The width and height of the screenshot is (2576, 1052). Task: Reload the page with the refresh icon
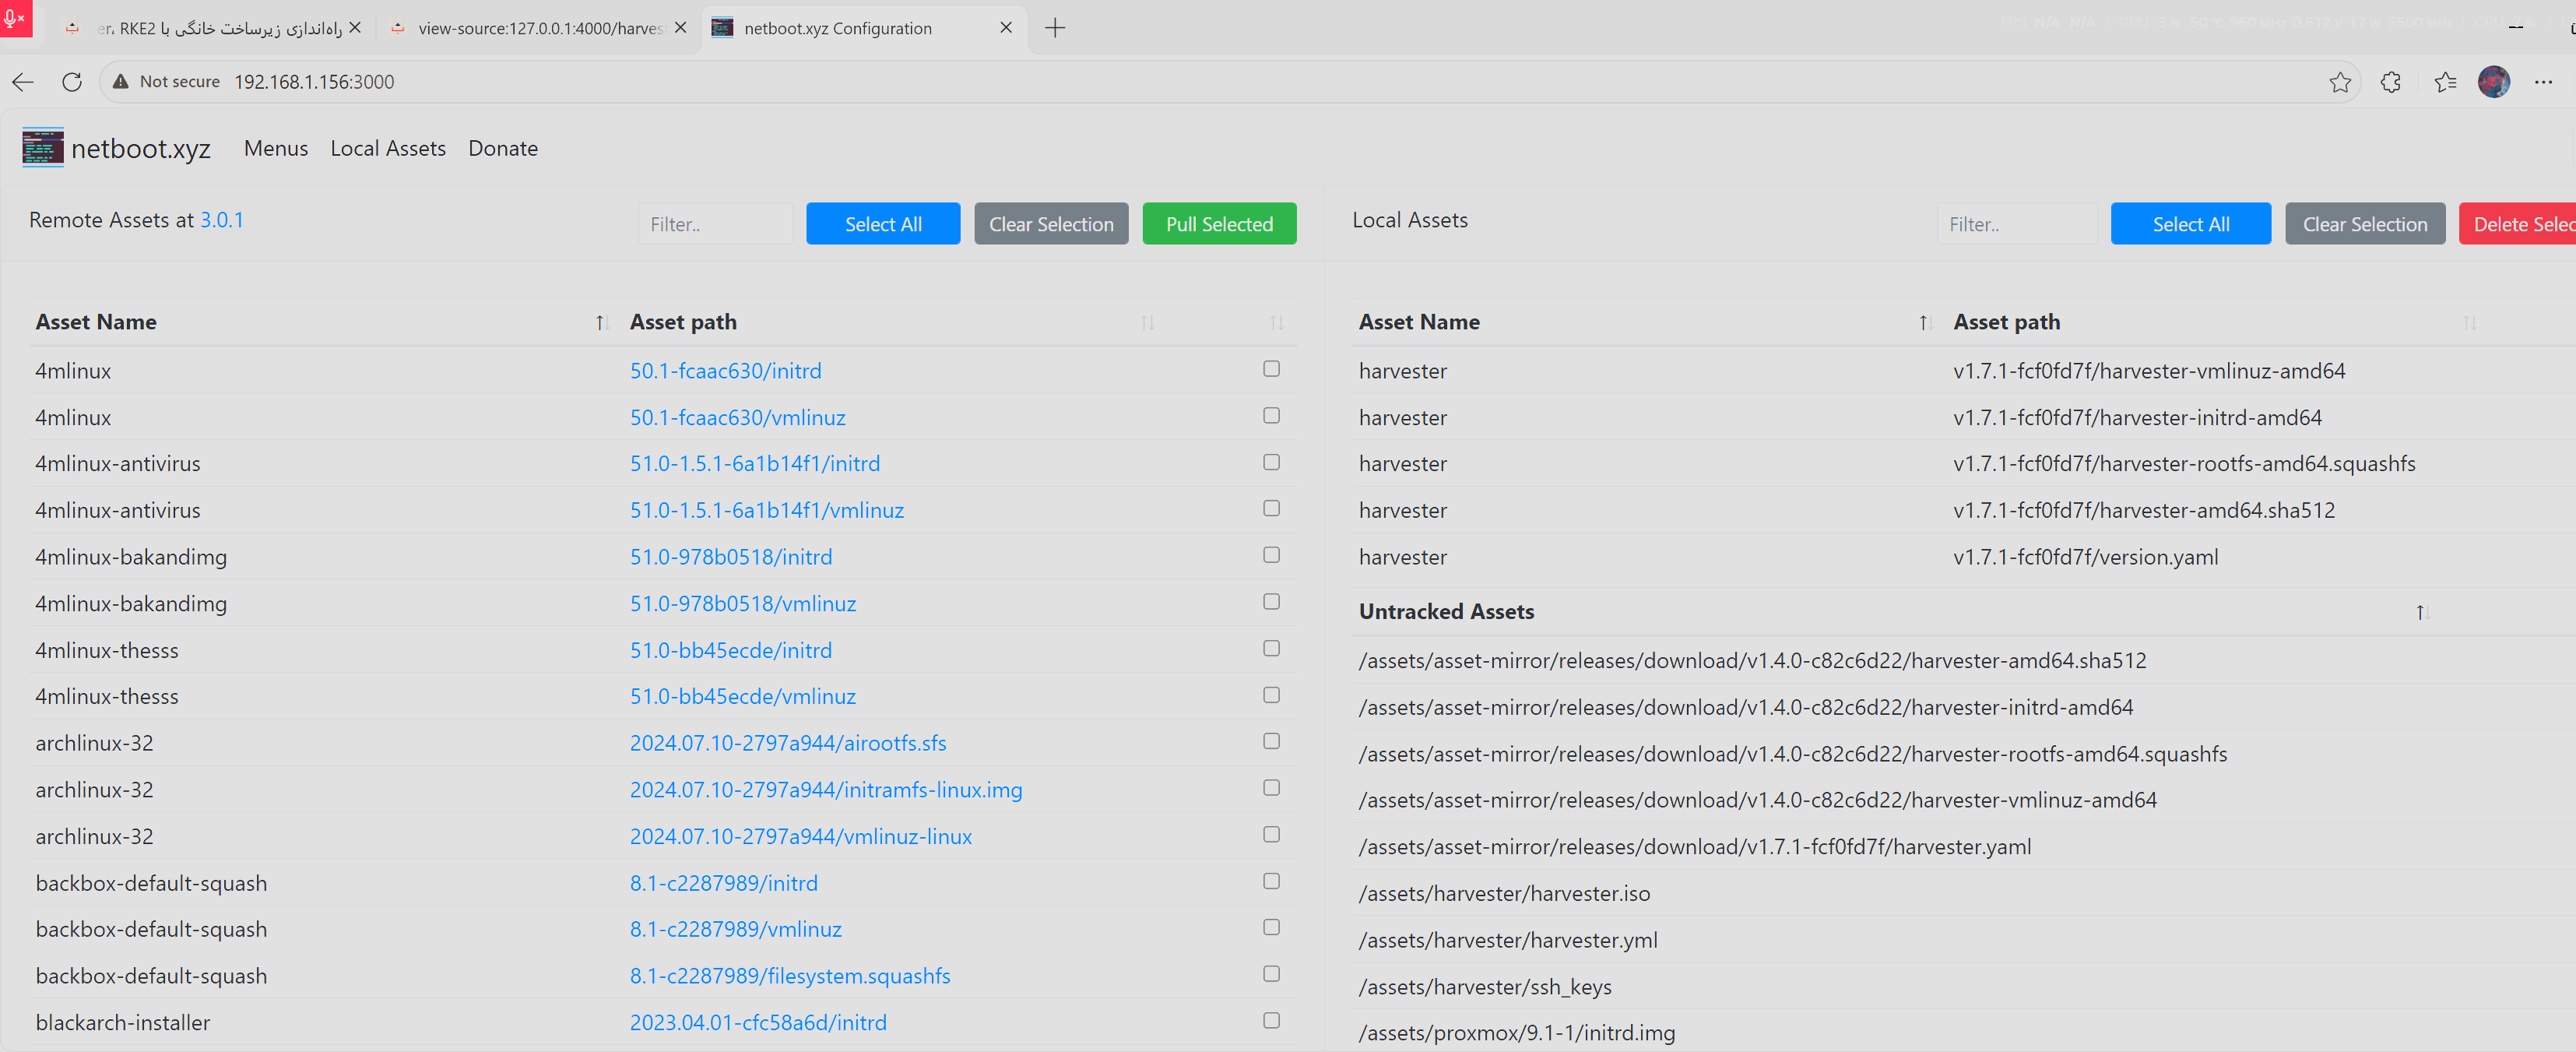tap(72, 82)
